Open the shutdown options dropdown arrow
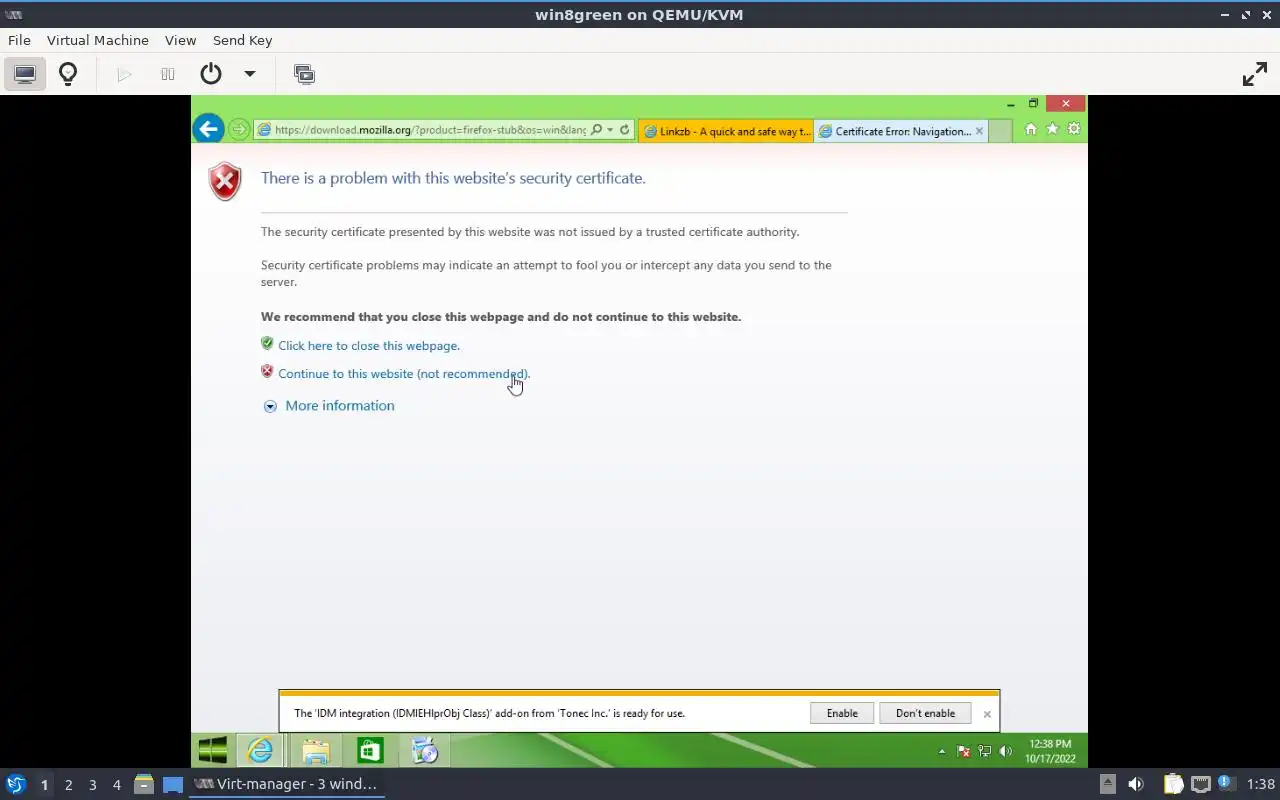The width and height of the screenshot is (1280, 800). (x=250, y=74)
